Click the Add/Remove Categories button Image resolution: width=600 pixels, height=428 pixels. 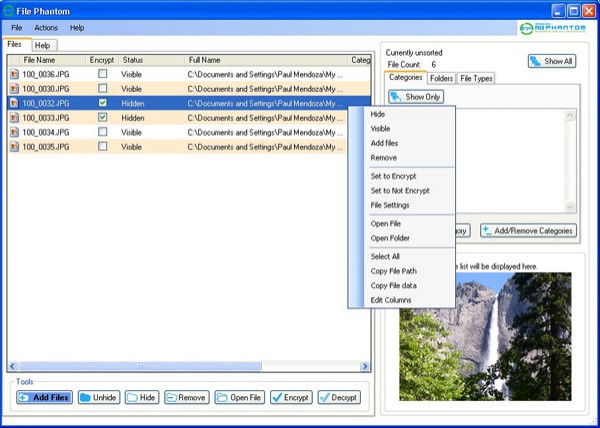pyautogui.click(x=528, y=231)
